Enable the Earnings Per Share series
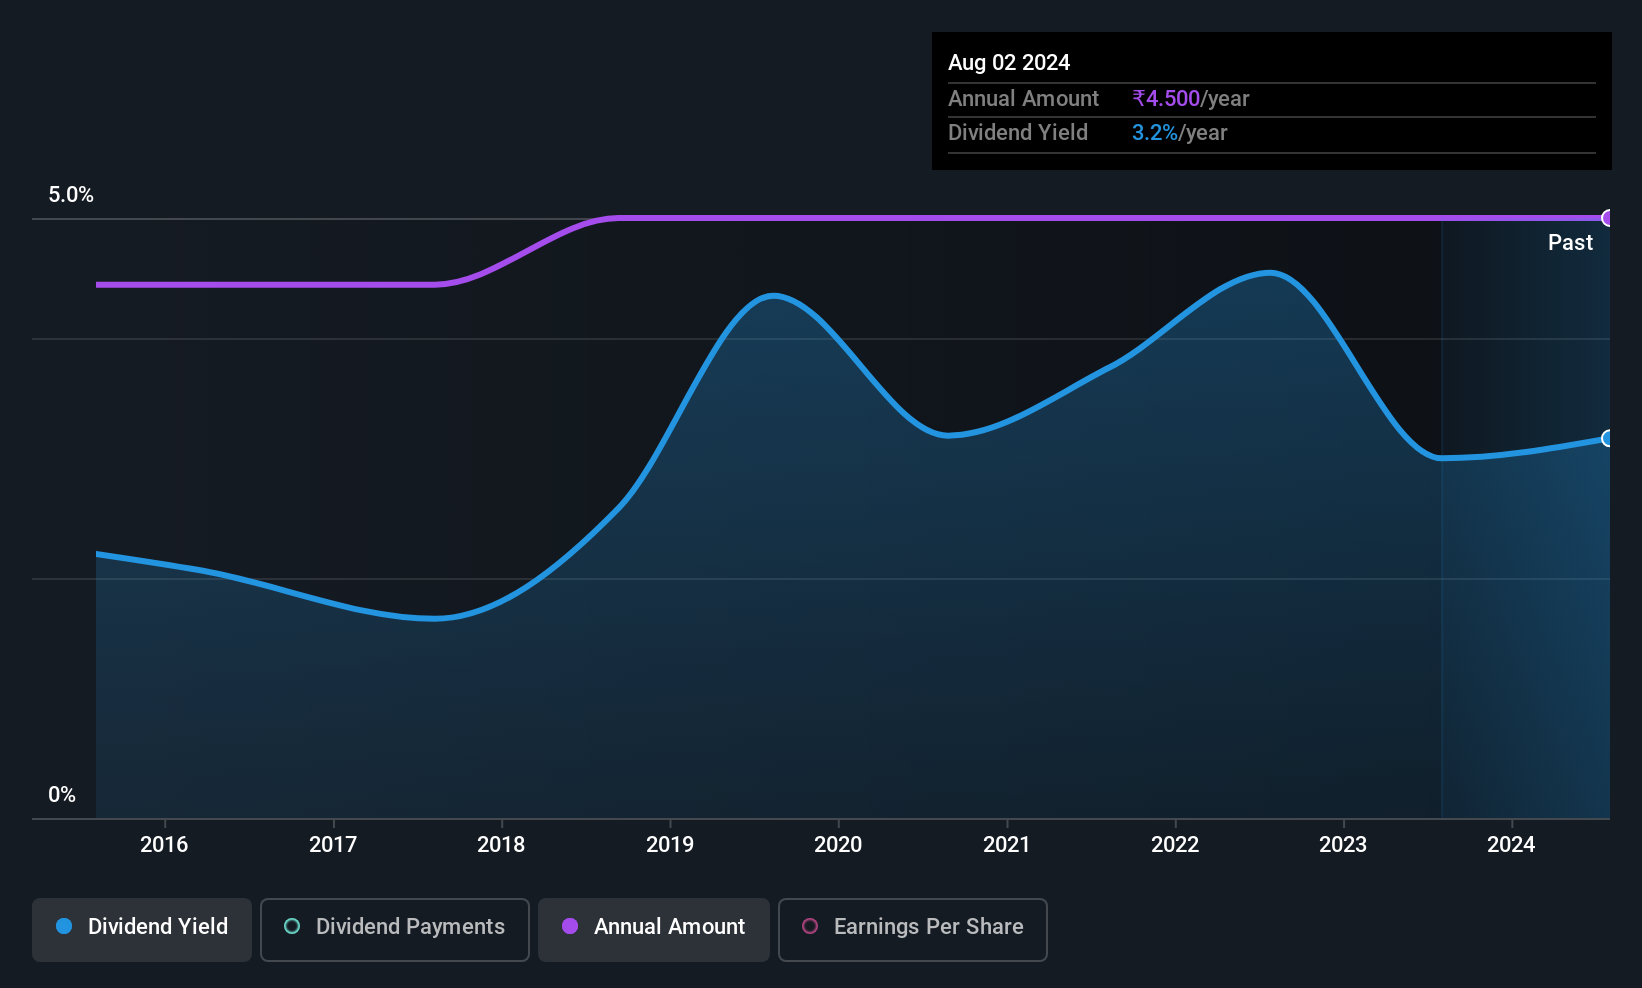The width and height of the screenshot is (1642, 988). (913, 929)
